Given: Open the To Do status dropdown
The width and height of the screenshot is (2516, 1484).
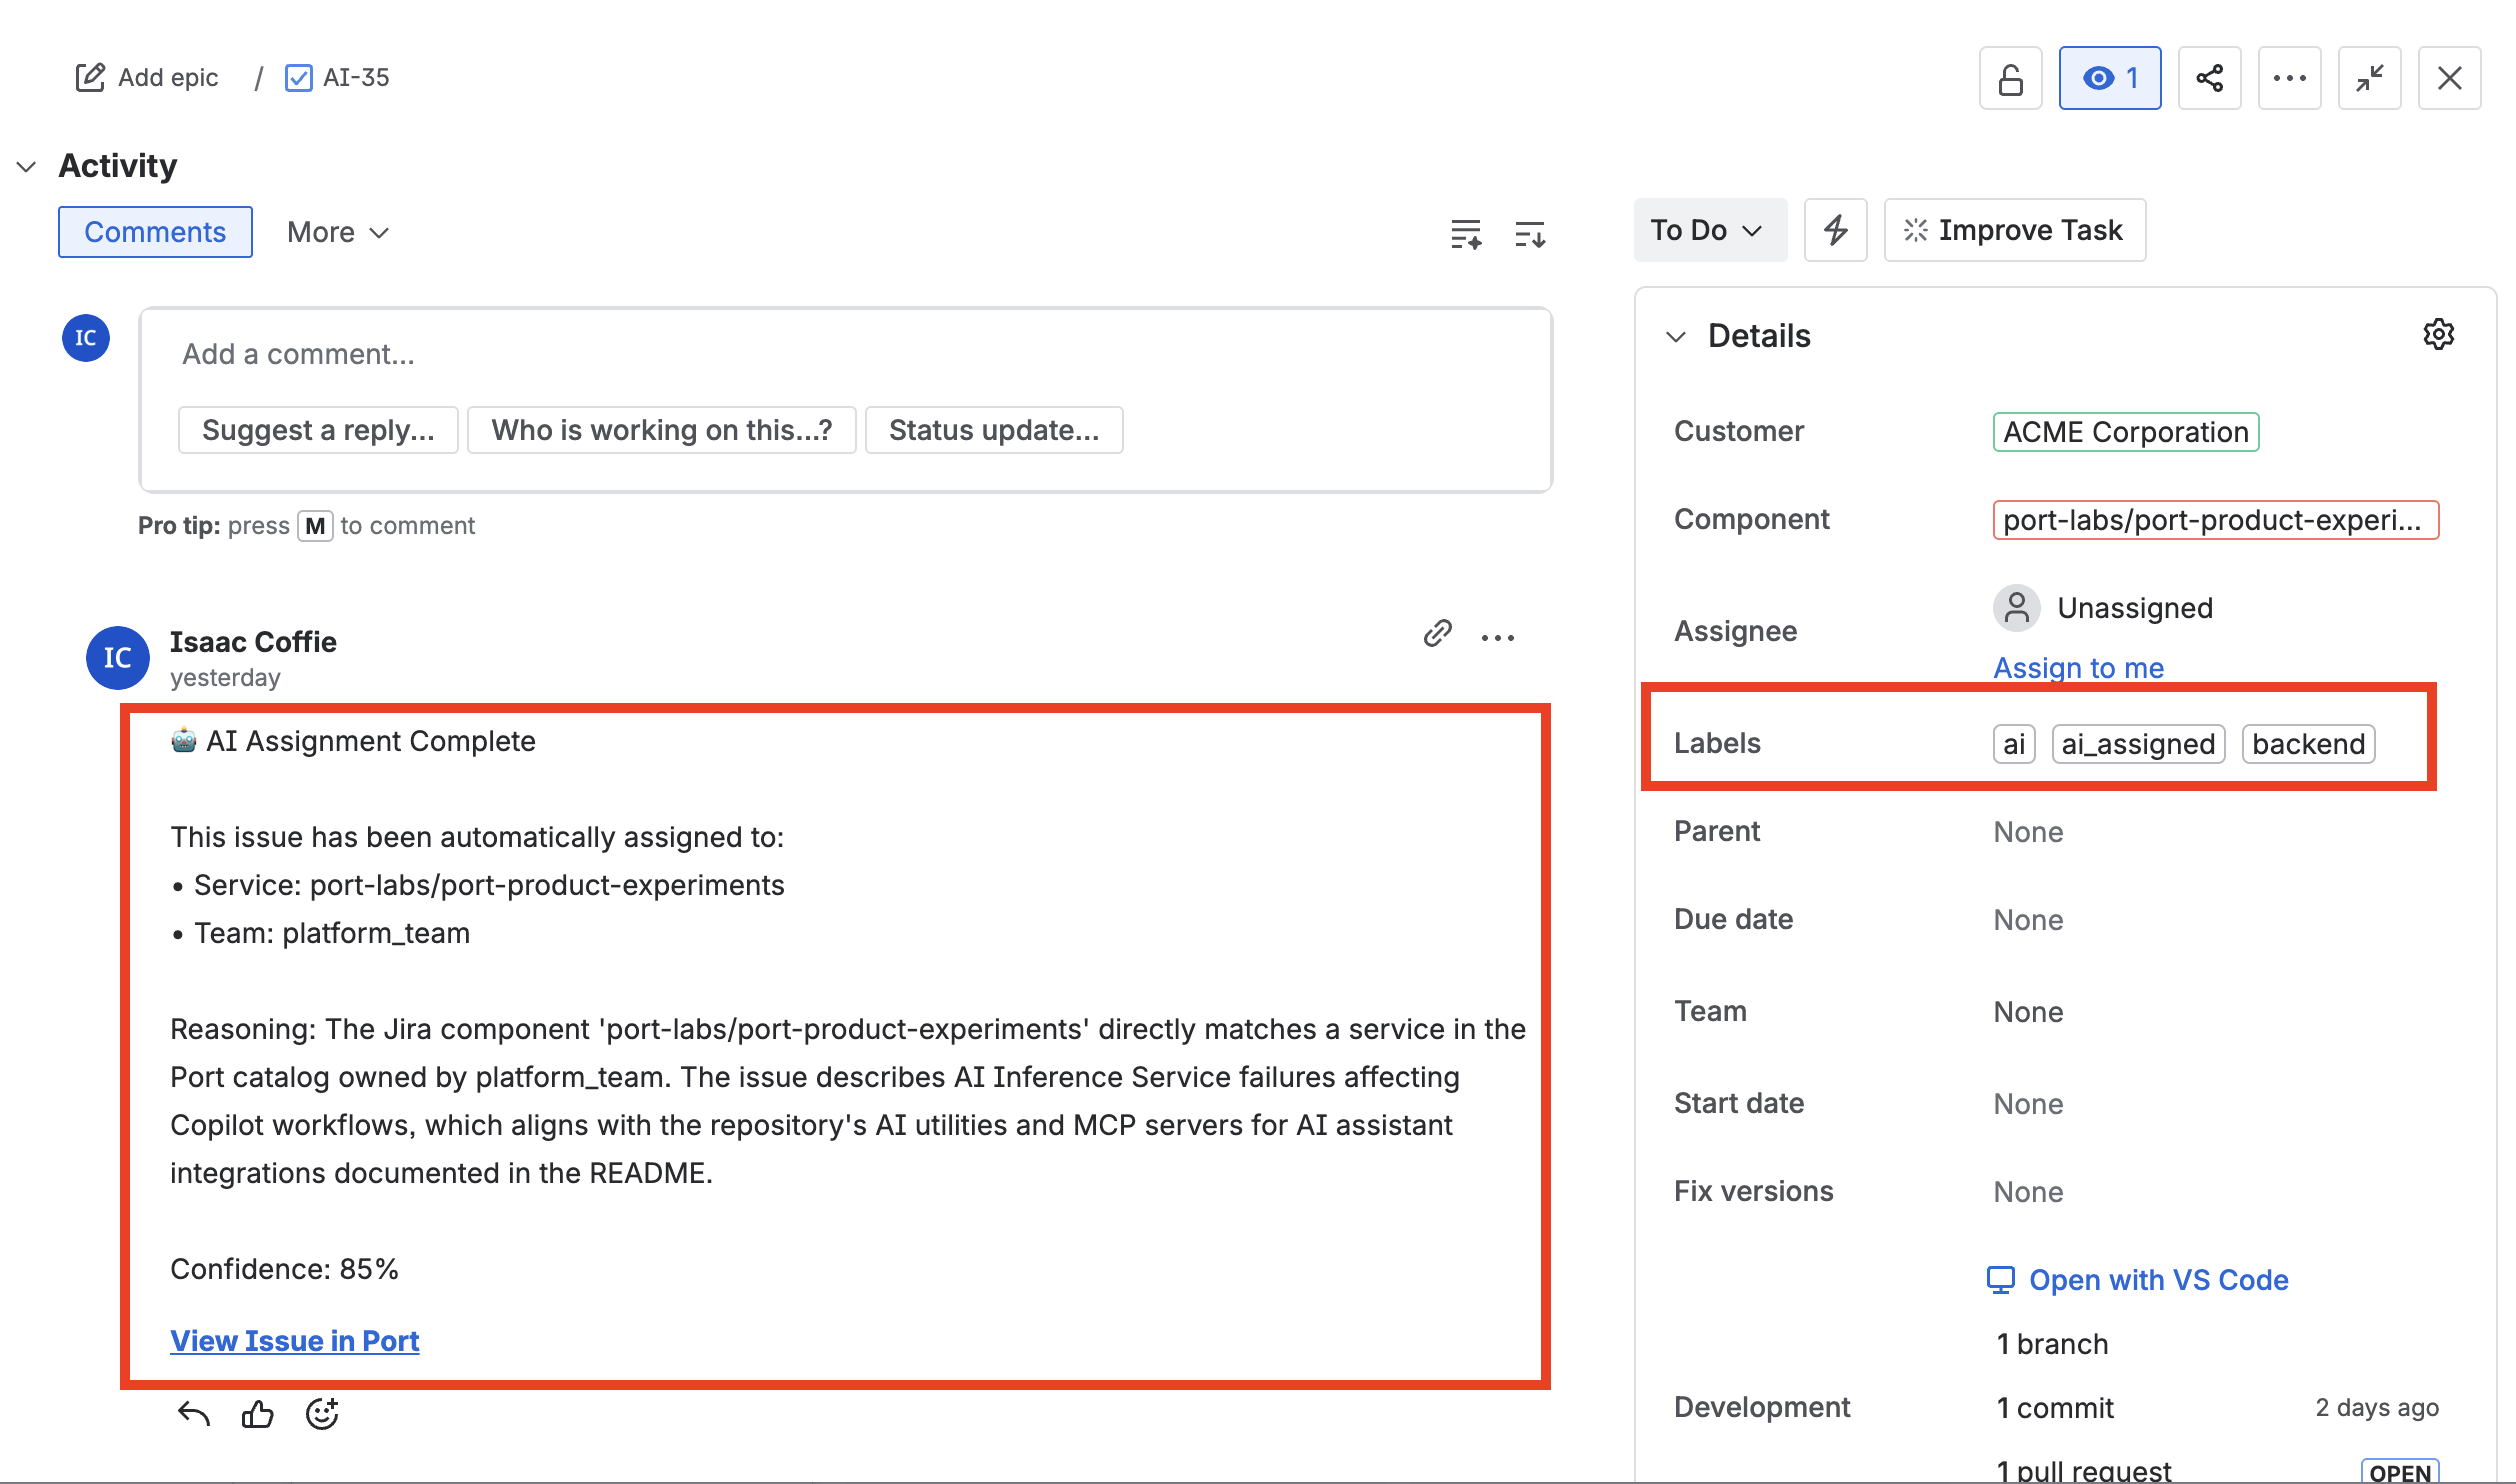Looking at the screenshot, I should (x=1708, y=230).
